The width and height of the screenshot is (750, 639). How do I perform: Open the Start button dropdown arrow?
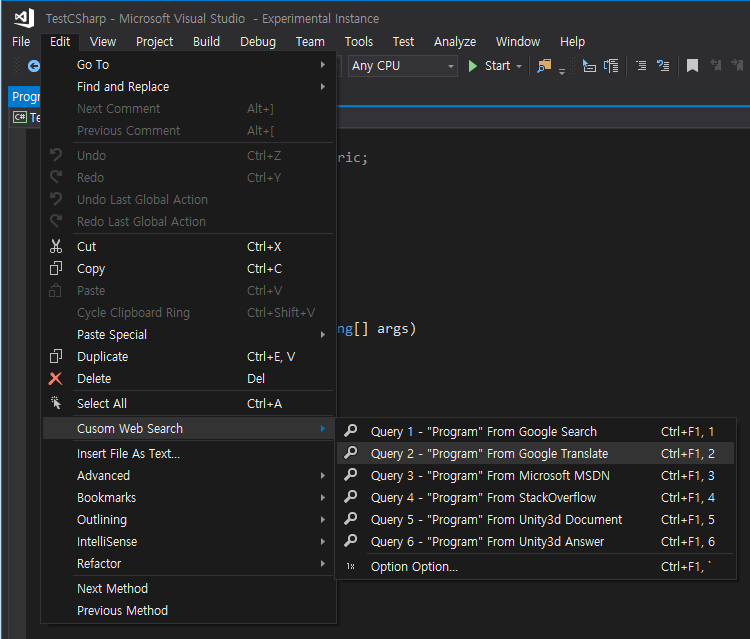519,66
